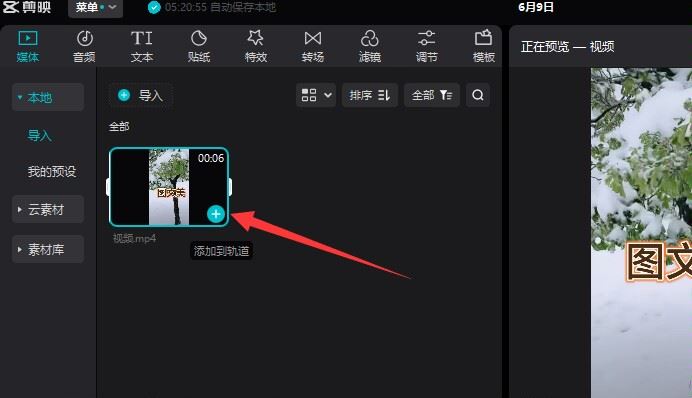Open the 贴纸 stickers tab
The height and width of the screenshot is (398, 692).
(x=199, y=46)
